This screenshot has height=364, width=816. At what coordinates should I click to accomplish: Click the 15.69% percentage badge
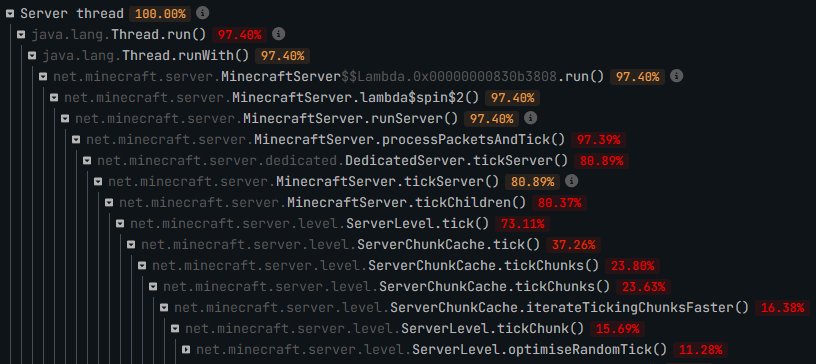pyautogui.click(x=617, y=329)
